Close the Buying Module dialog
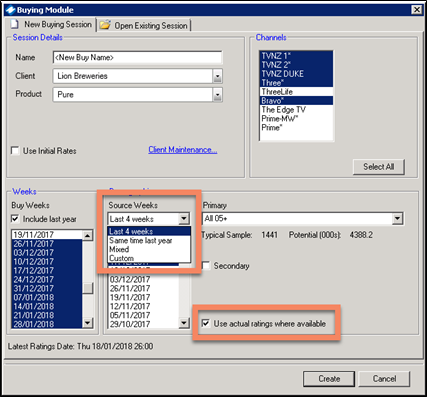This screenshot has height=397, width=427. click(x=417, y=10)
